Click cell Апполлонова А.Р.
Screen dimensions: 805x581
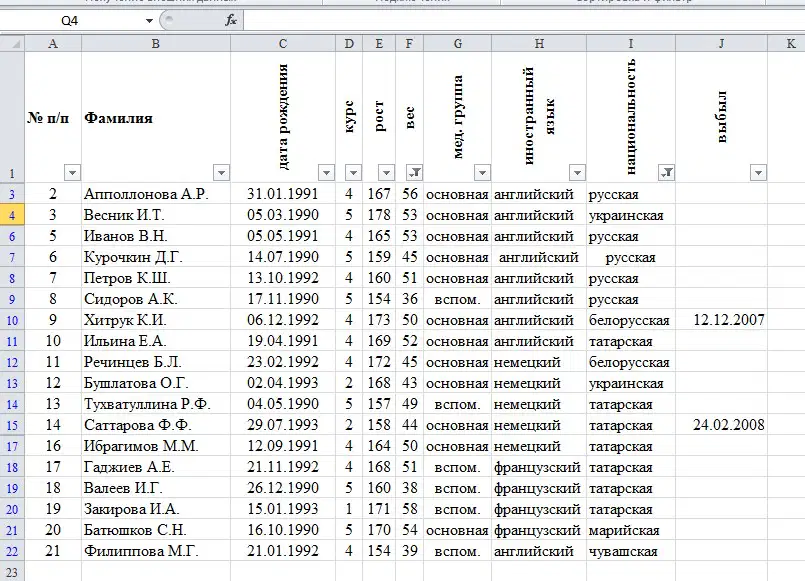(156, 194)
